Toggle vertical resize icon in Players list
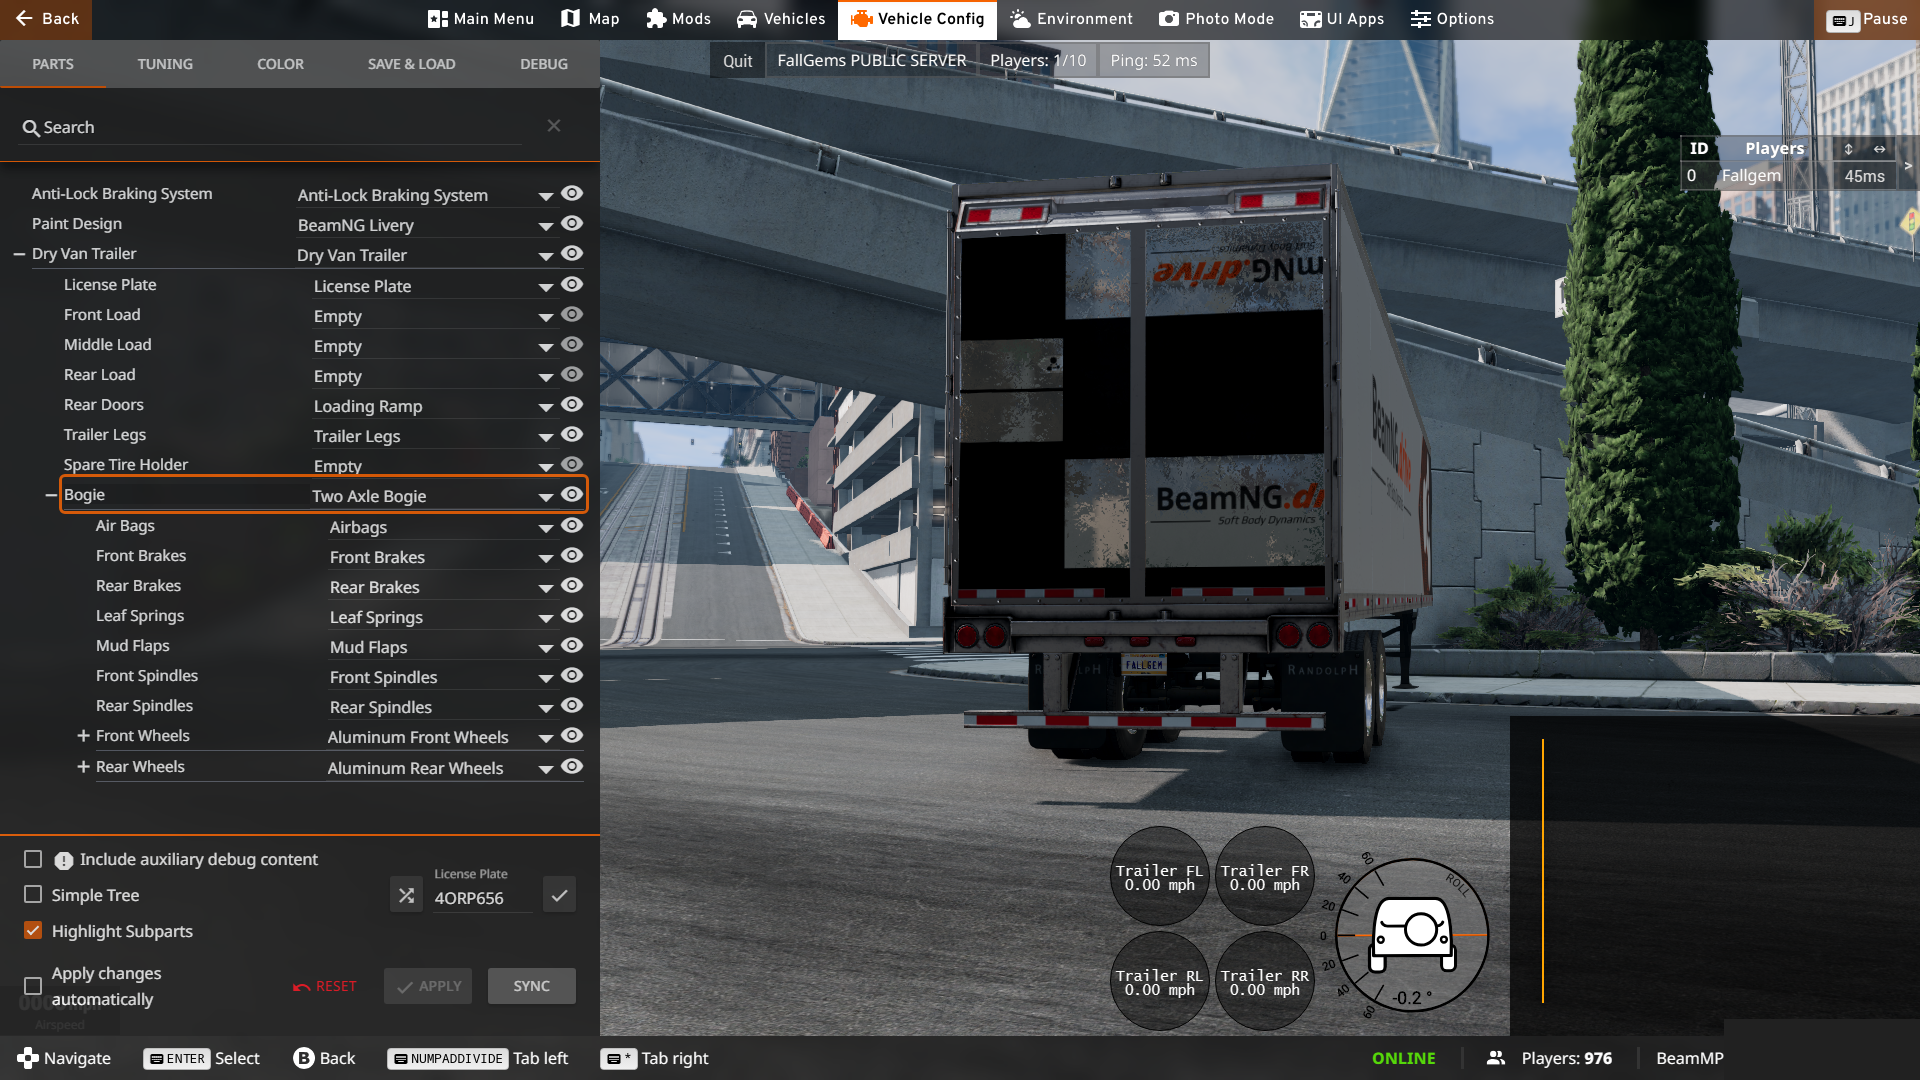 click(x=1849, y=148)
